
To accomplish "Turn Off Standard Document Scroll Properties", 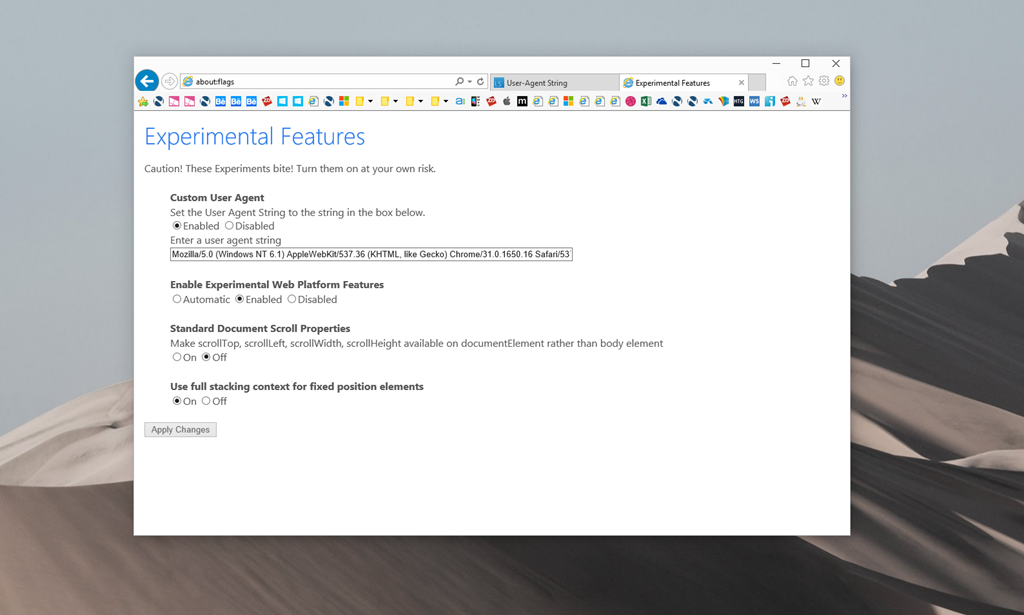I will 206,357.
